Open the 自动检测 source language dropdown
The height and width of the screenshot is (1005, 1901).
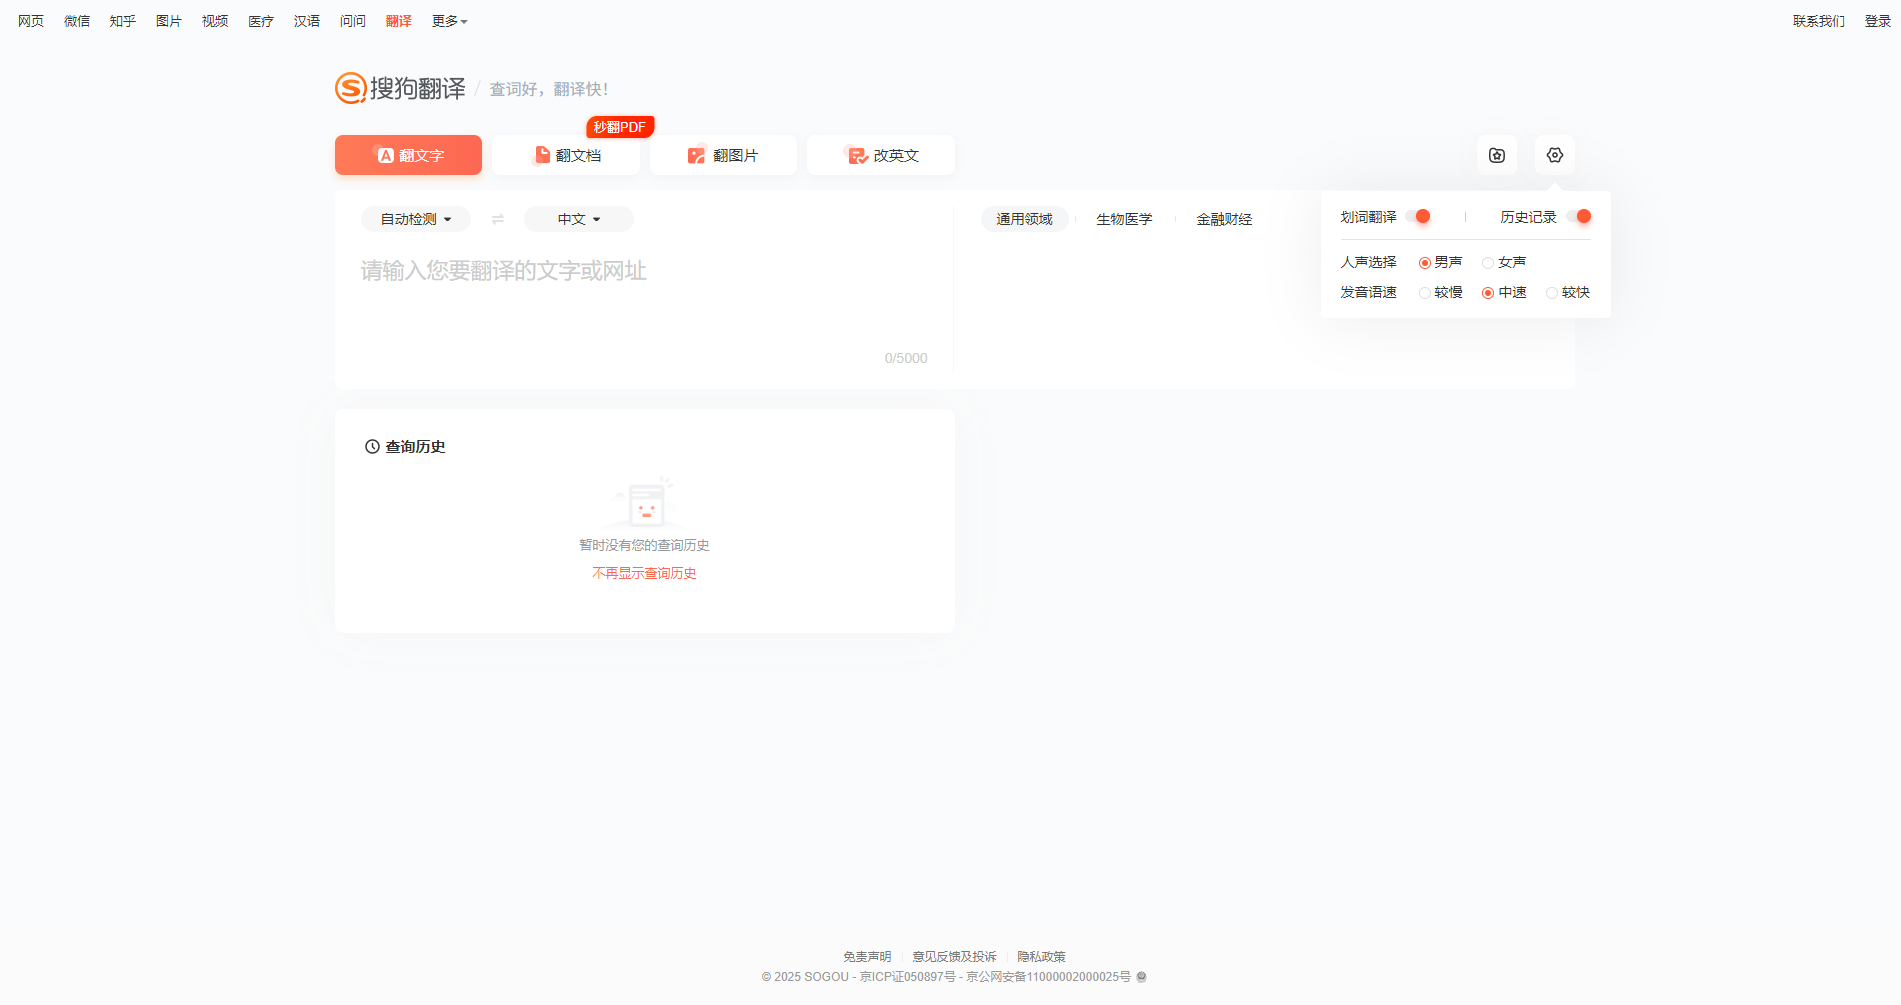[415, 218]
